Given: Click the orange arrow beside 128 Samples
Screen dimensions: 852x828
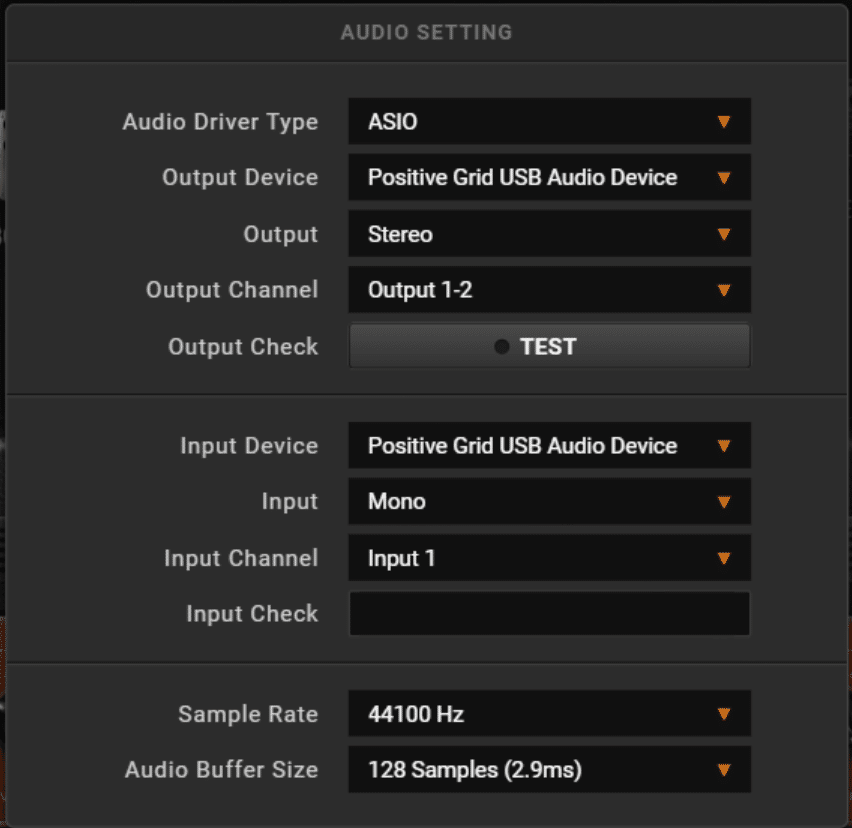Looking at the screenshot, I should coord(723,770).
